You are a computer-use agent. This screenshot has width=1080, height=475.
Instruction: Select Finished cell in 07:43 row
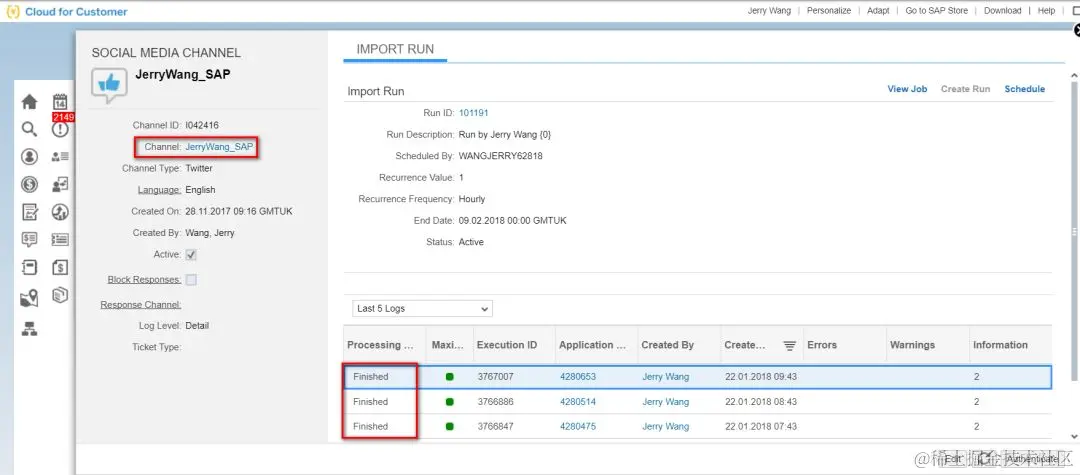(x=384, y=426)
